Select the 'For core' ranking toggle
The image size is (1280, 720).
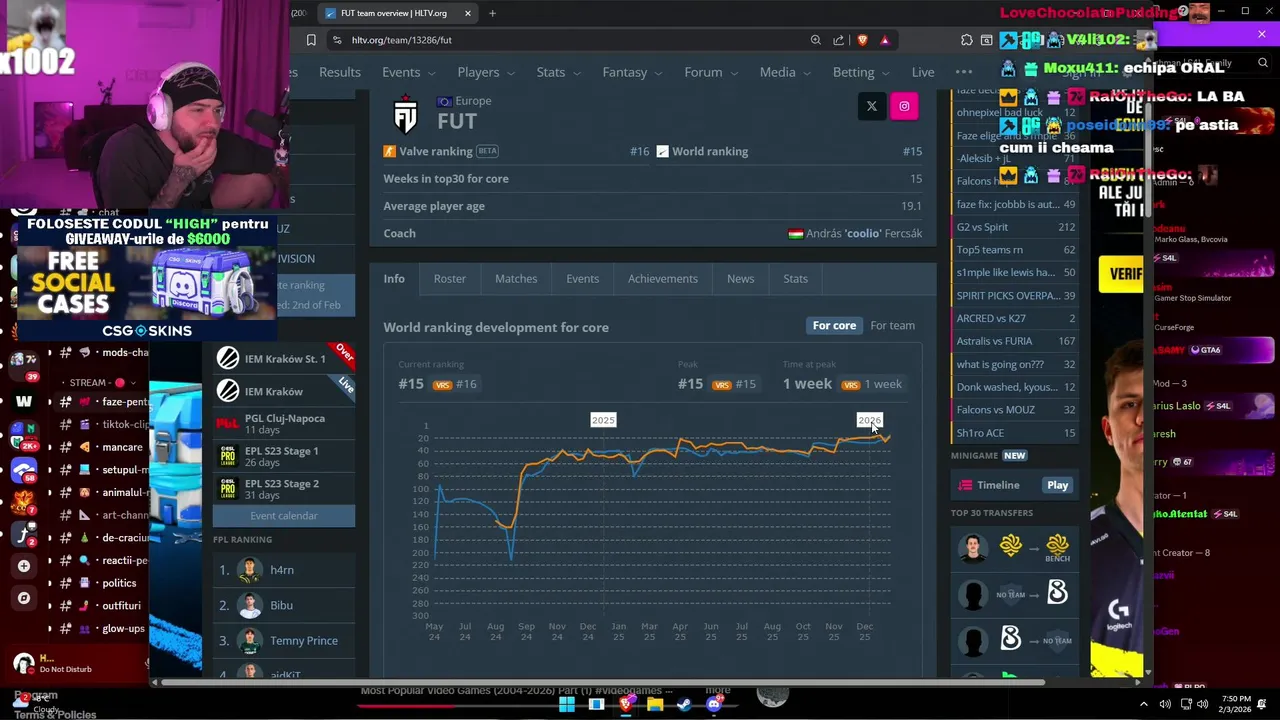834,325
